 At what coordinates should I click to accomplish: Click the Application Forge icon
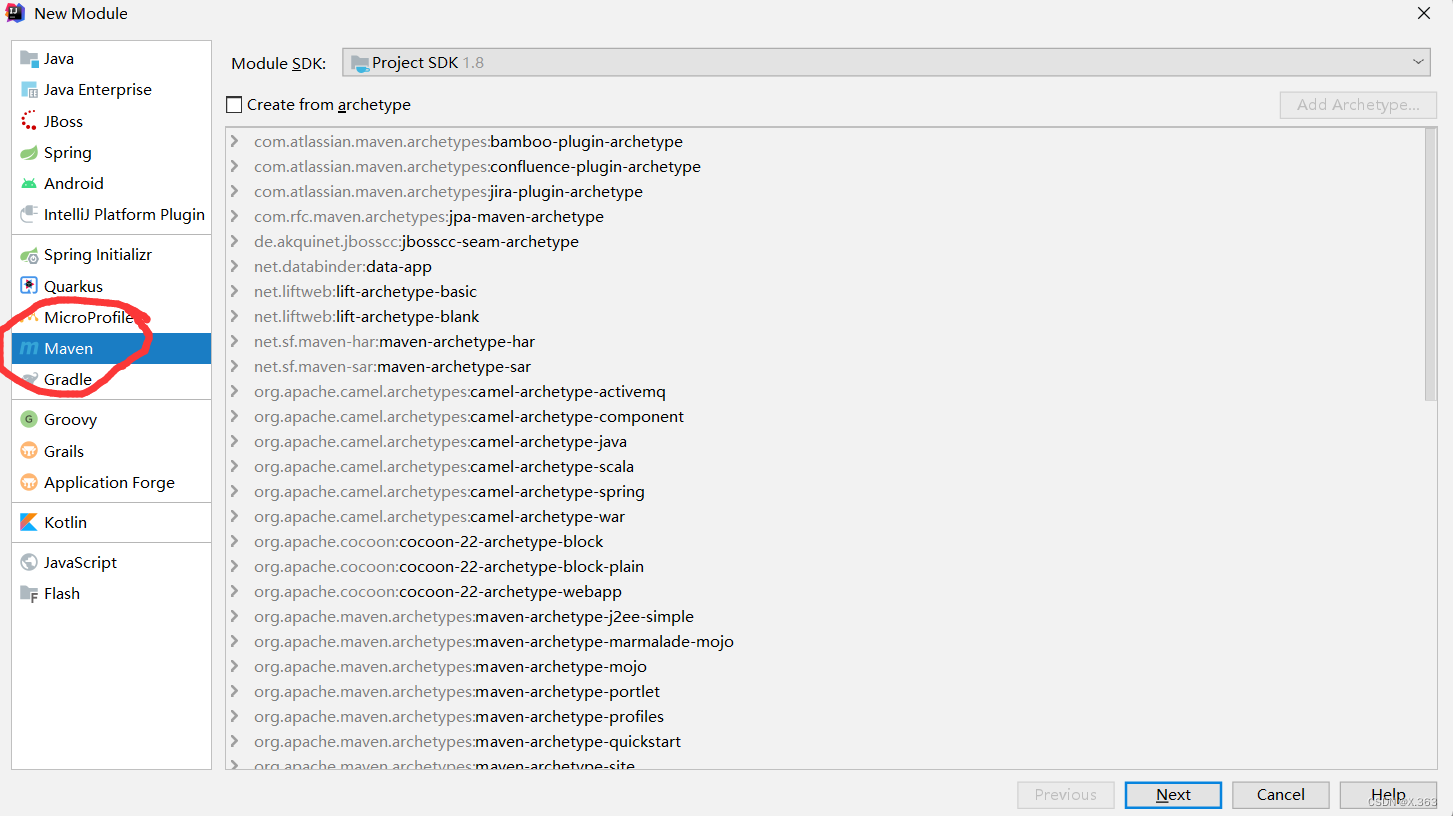click(29, 482)
